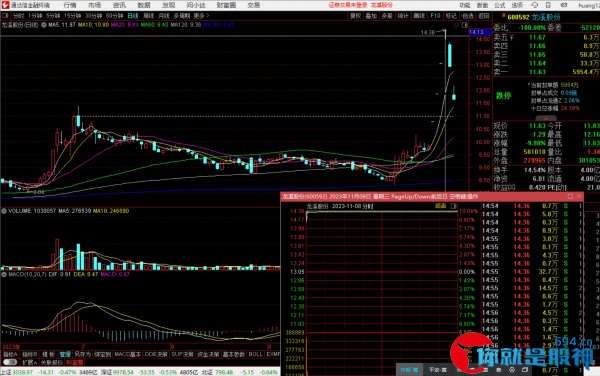Click the mail envelope icon in title bar
600x376 pixels.
point(564,5)
